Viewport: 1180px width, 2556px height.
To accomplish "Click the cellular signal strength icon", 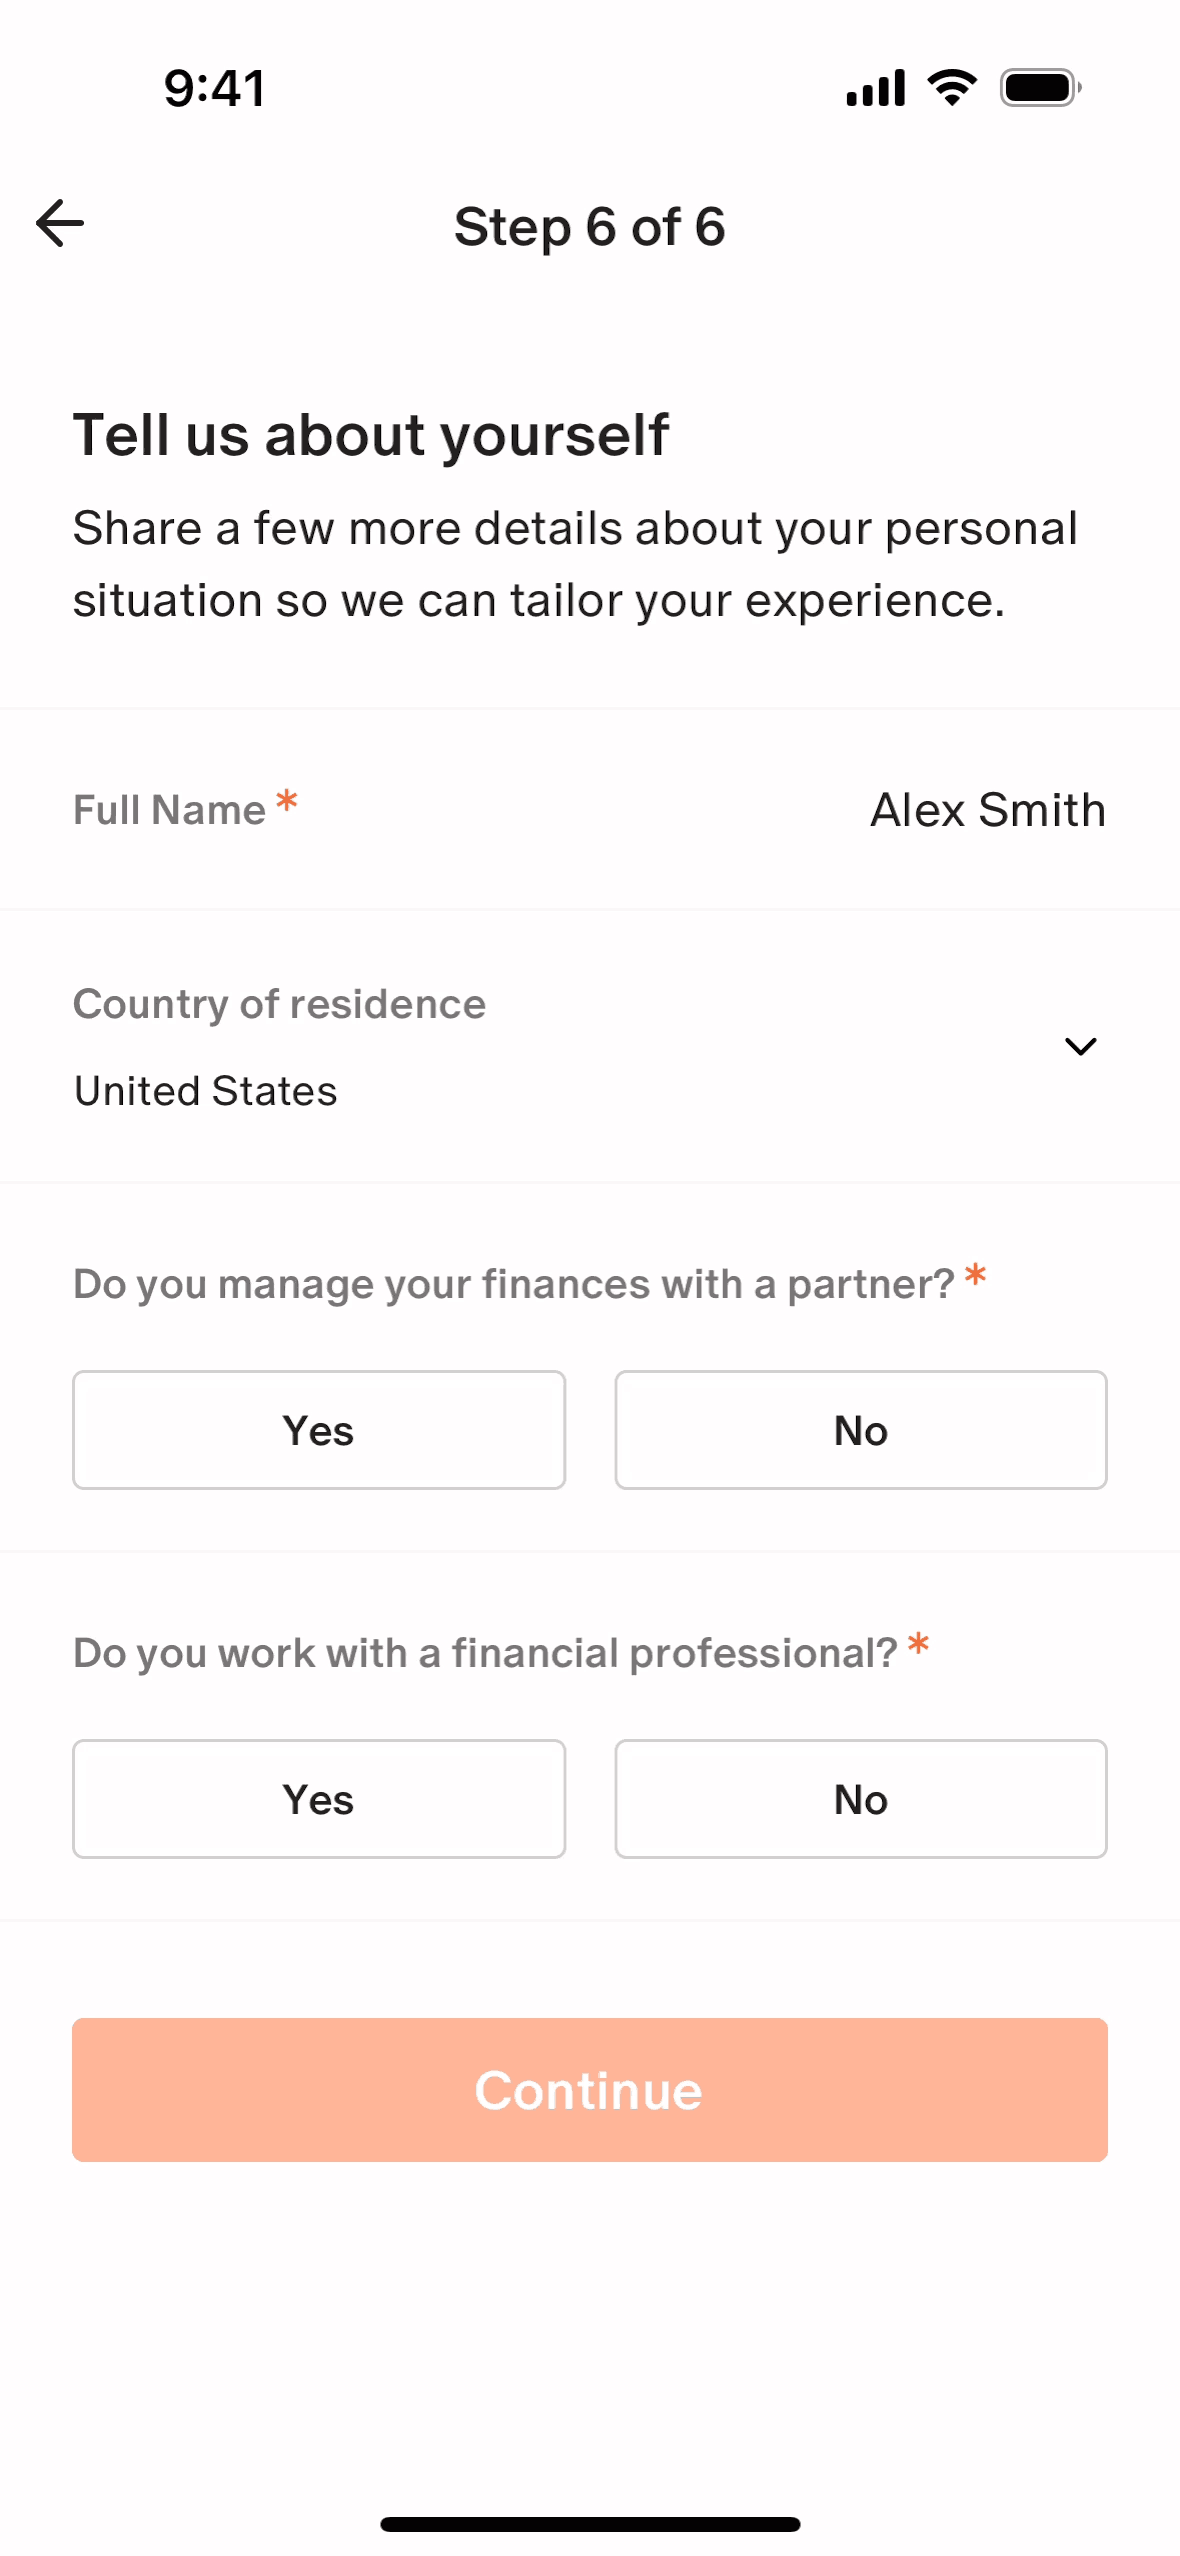I will [875, 88].
